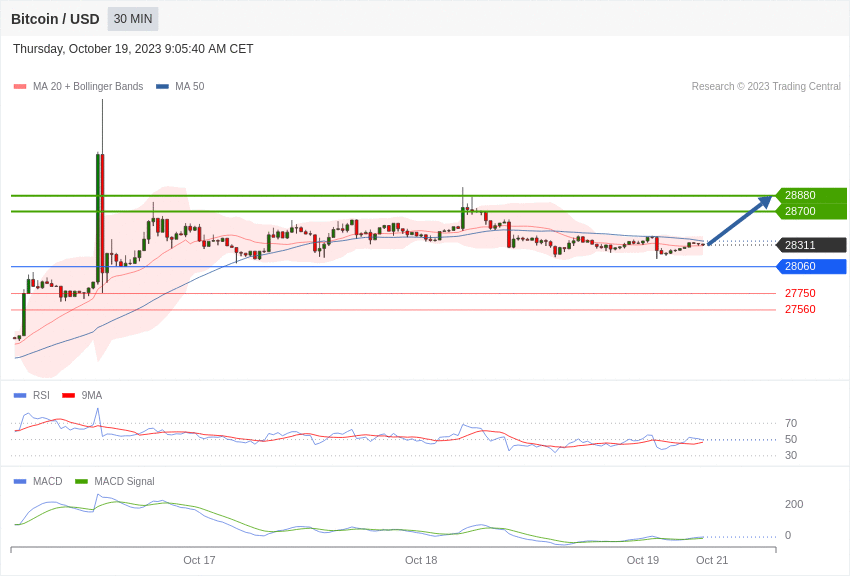This screenshot has width=850, height=576.
Task: Click the 28311 current price tag
Action: [811, 245]
